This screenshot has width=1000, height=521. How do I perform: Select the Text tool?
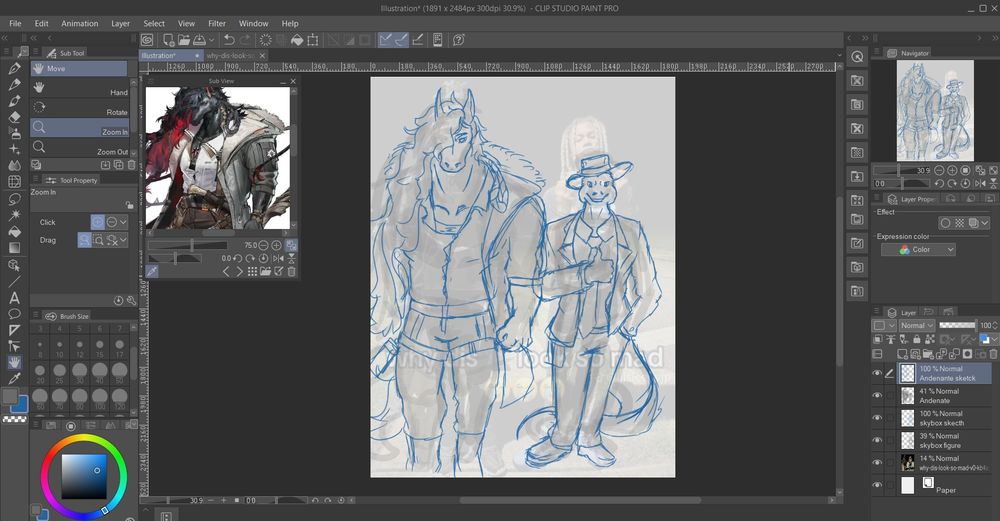tap(15, 297)
